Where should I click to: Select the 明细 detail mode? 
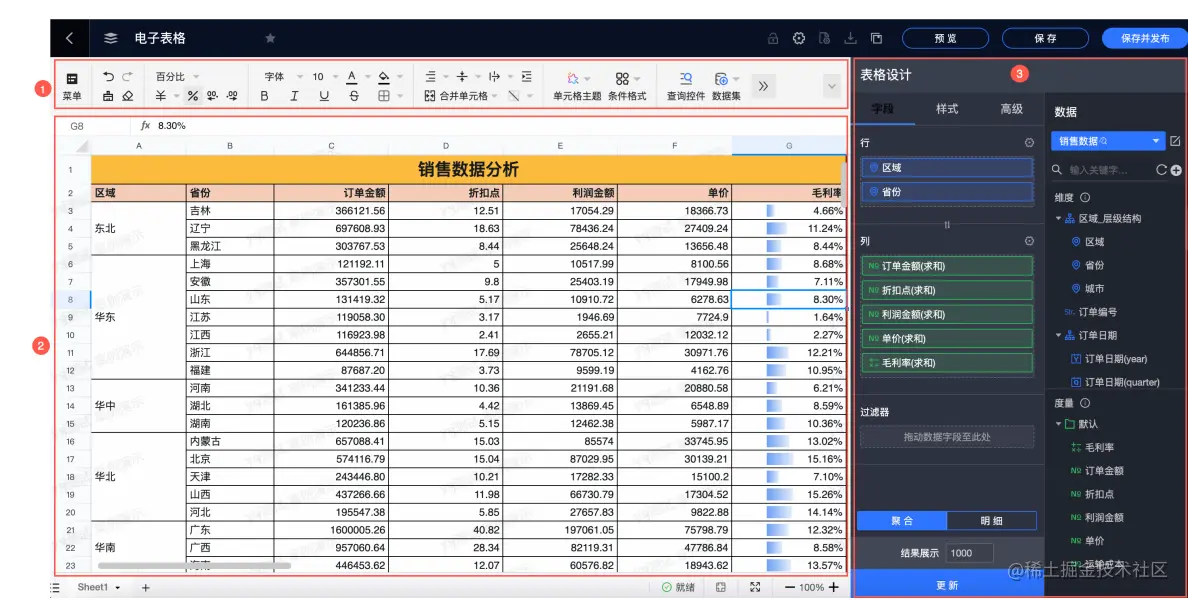coord(992,520)
